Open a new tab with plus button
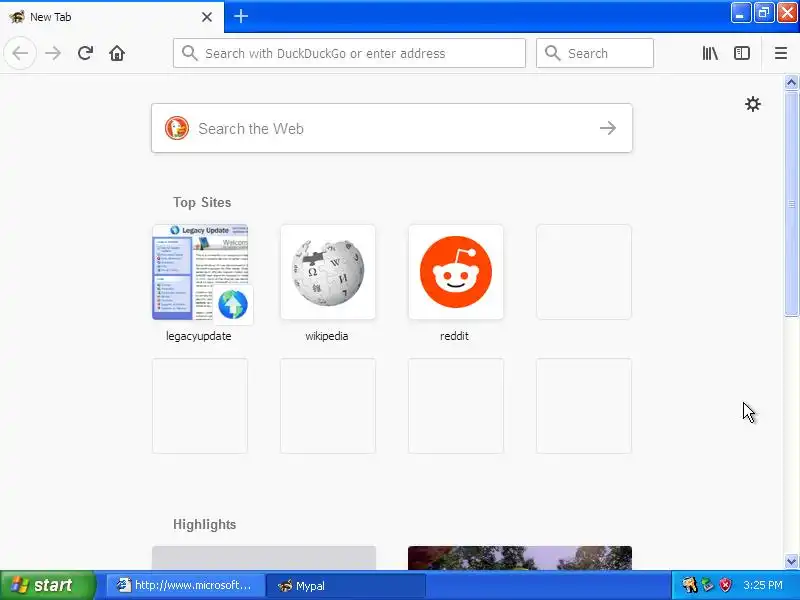Viewport: 800px width, 600px height. tap(241, 16)
